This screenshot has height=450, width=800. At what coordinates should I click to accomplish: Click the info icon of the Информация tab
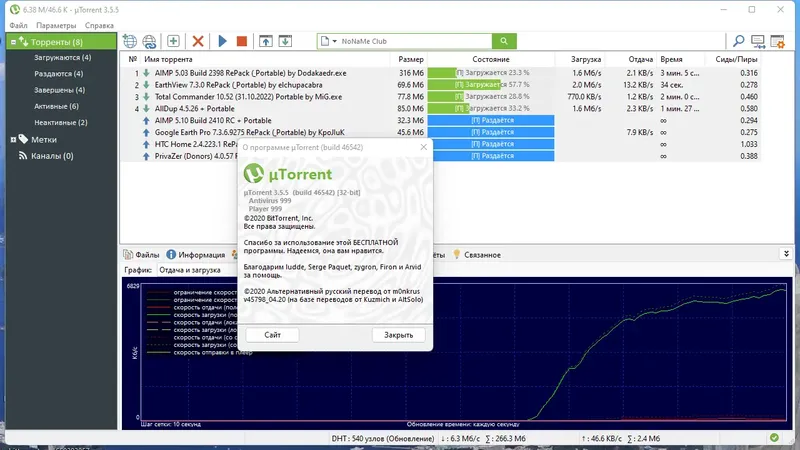[171, 254]
